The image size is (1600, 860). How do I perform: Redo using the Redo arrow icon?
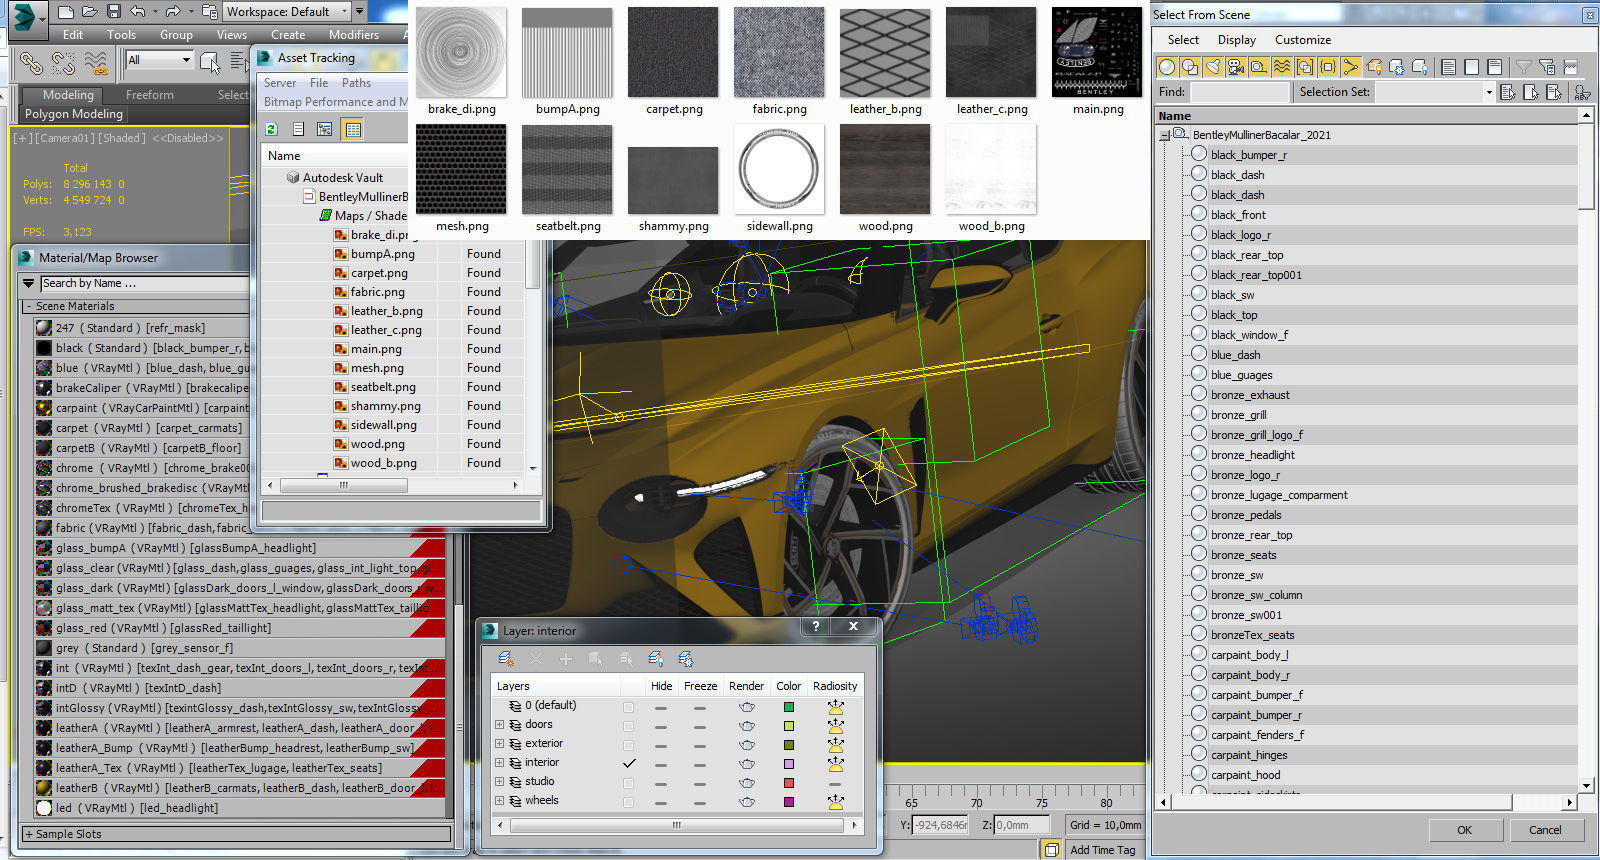(x=172, y=12)
